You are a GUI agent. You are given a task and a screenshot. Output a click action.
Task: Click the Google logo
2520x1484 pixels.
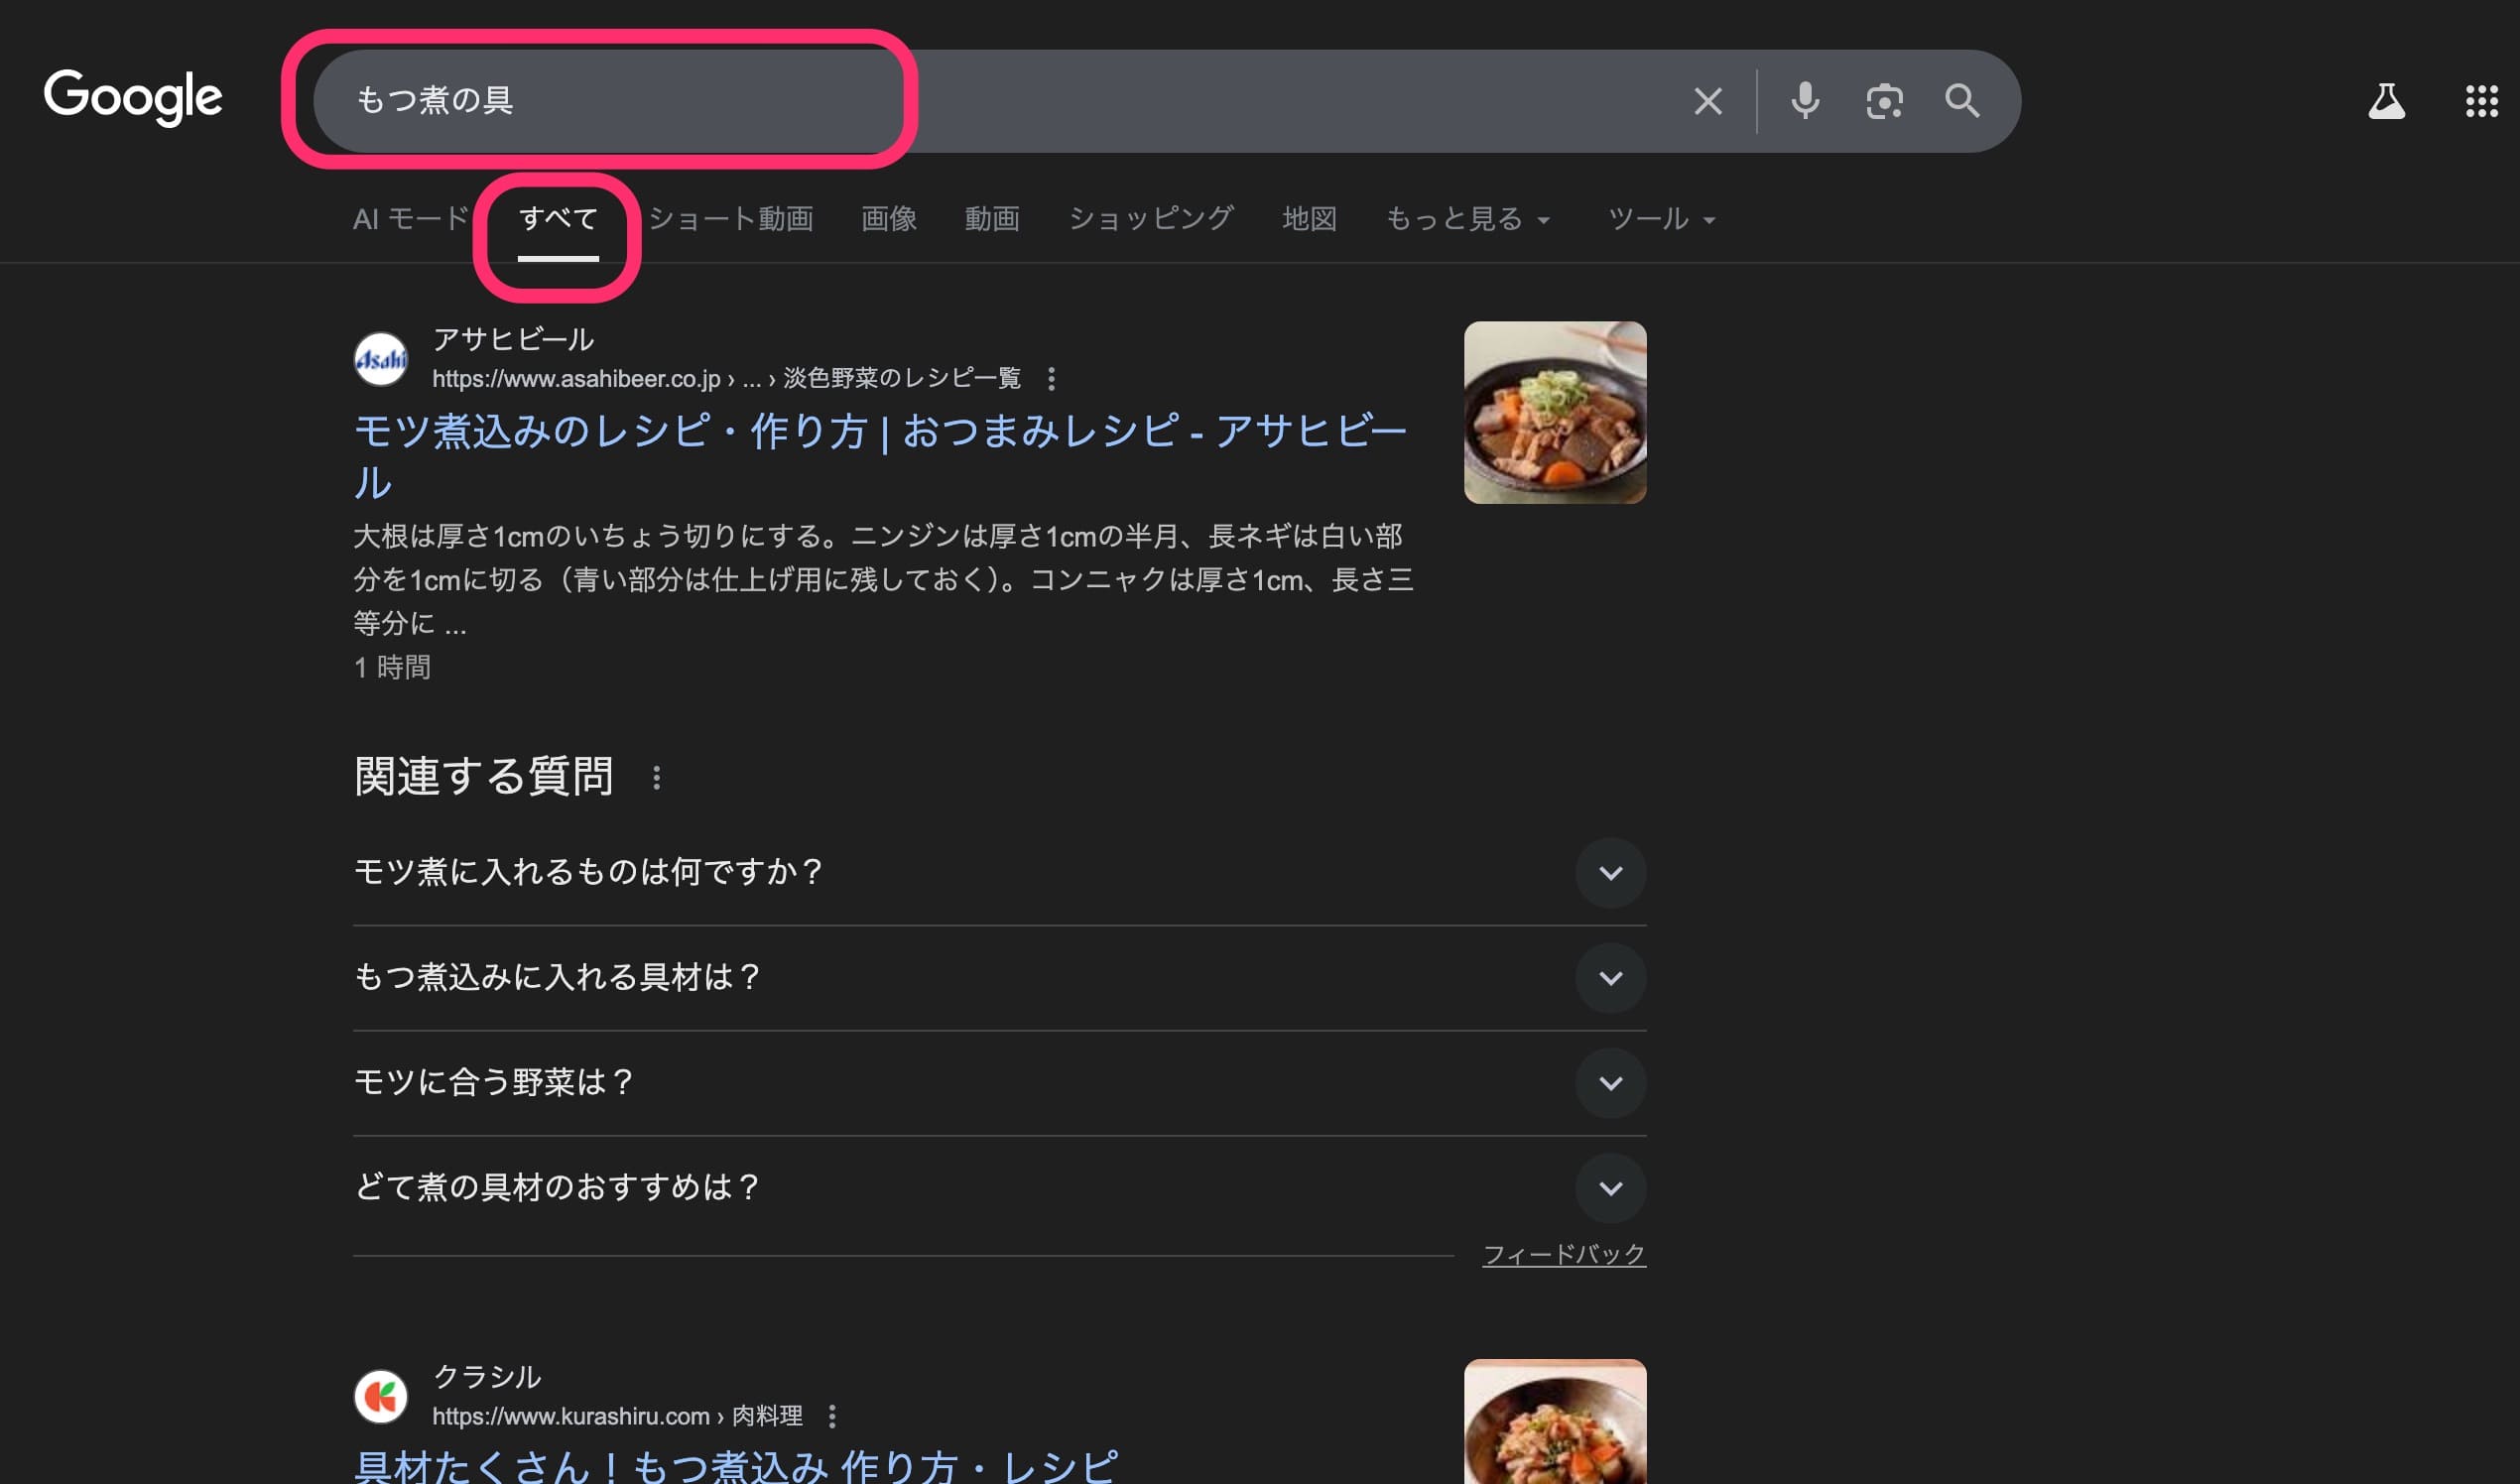pyautogui.click(x=133, y=97)
